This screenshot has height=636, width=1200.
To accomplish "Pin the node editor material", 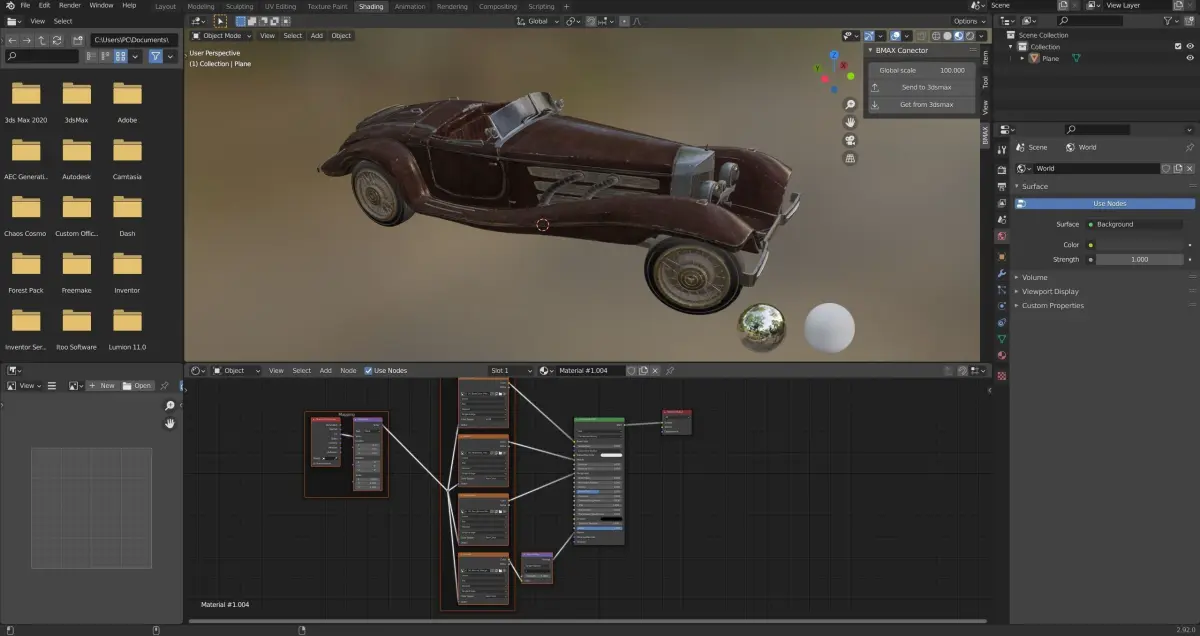I will pyautogui.click(x=670, y=371).
